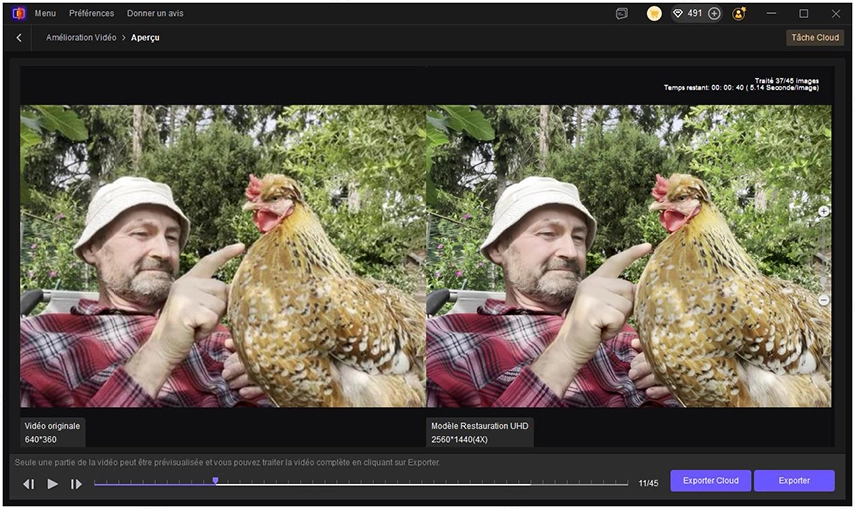
Task: Open the Menu item
Action: point(45,14)
